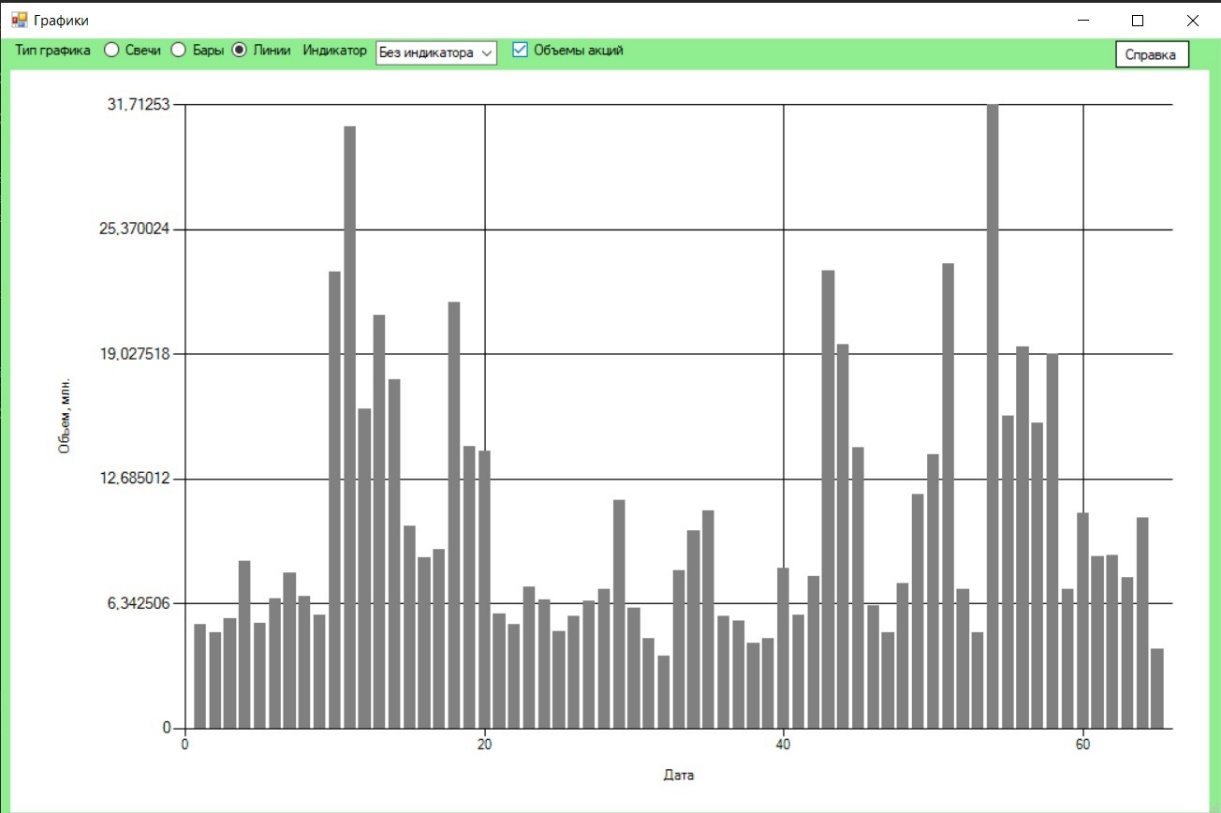The image size is (1221, 813).
Task: Click the Справка help button
Action: point(1152,55)
